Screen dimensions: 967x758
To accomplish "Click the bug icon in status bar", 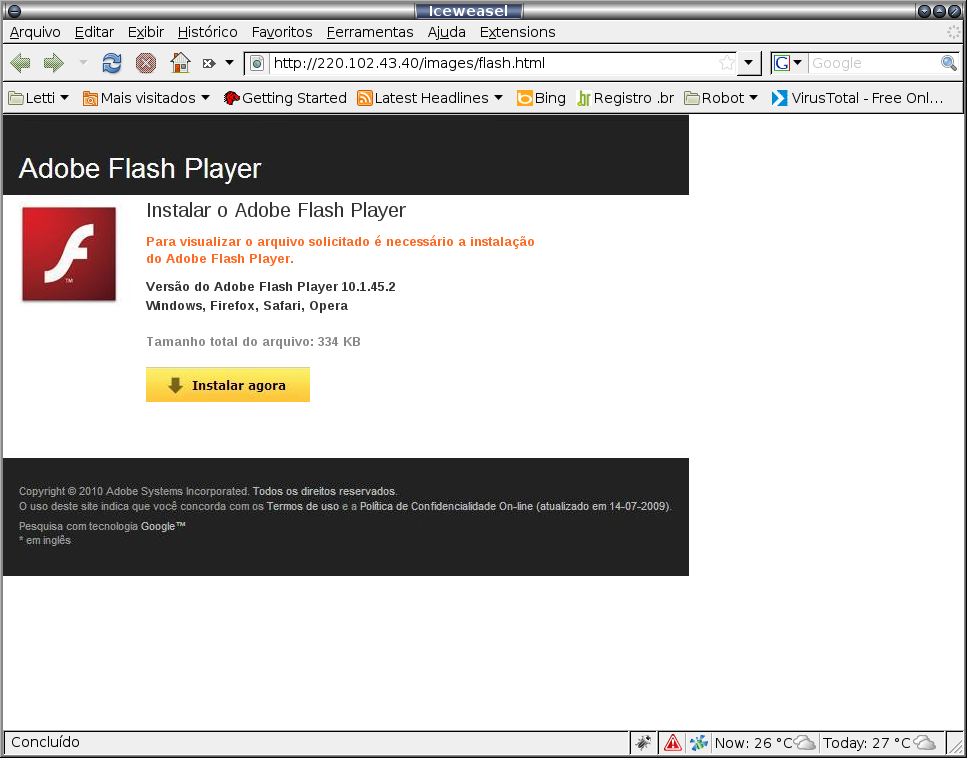I will [643, 743].
